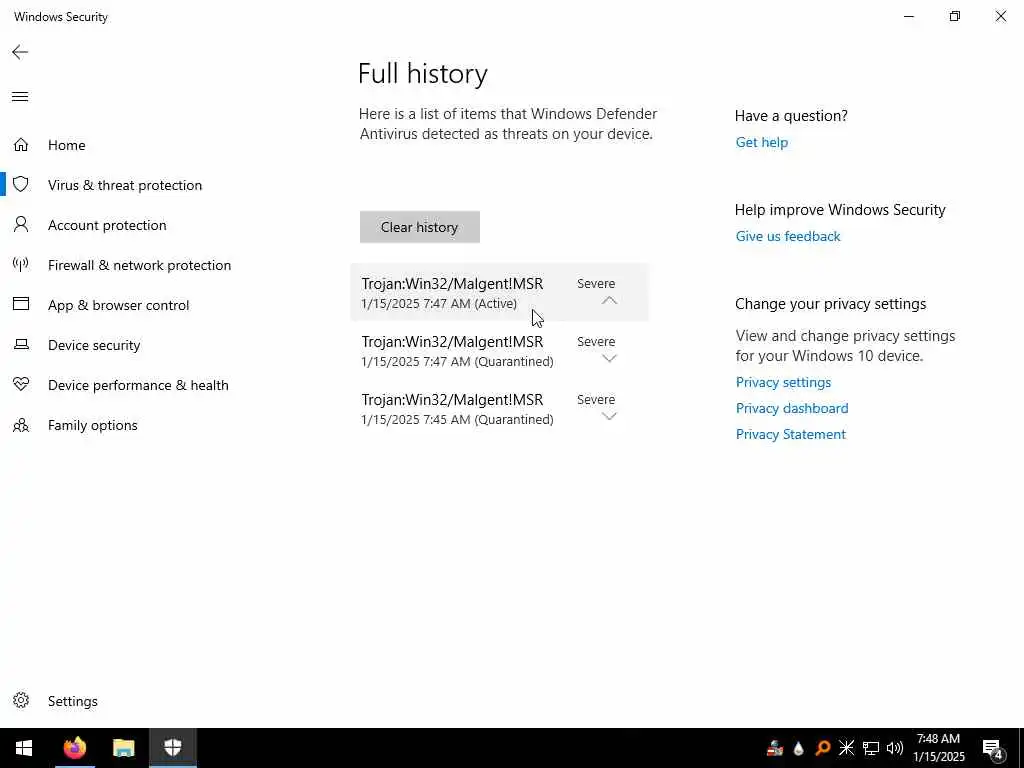This screenshot has height=768, width=1024.
Task: Close the Windows Security window
Action: pyautogui.click(x=1000, y=16)
